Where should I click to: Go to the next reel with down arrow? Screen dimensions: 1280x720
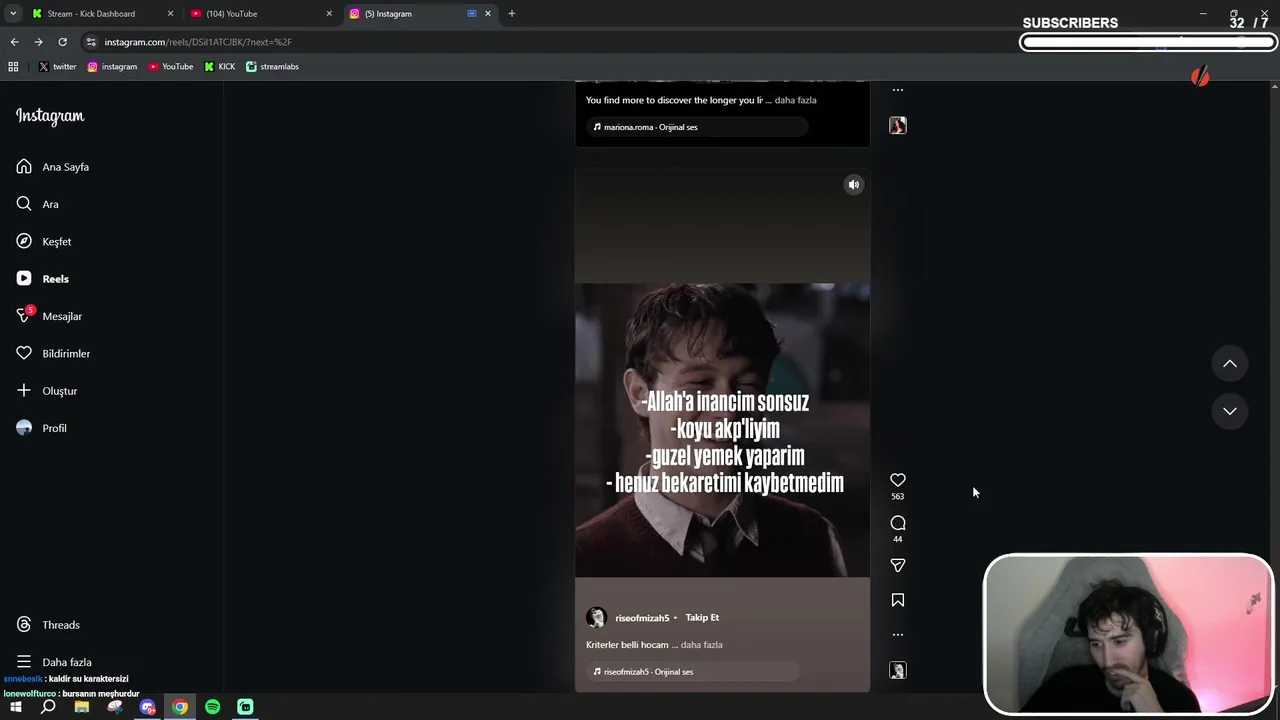1230,411
